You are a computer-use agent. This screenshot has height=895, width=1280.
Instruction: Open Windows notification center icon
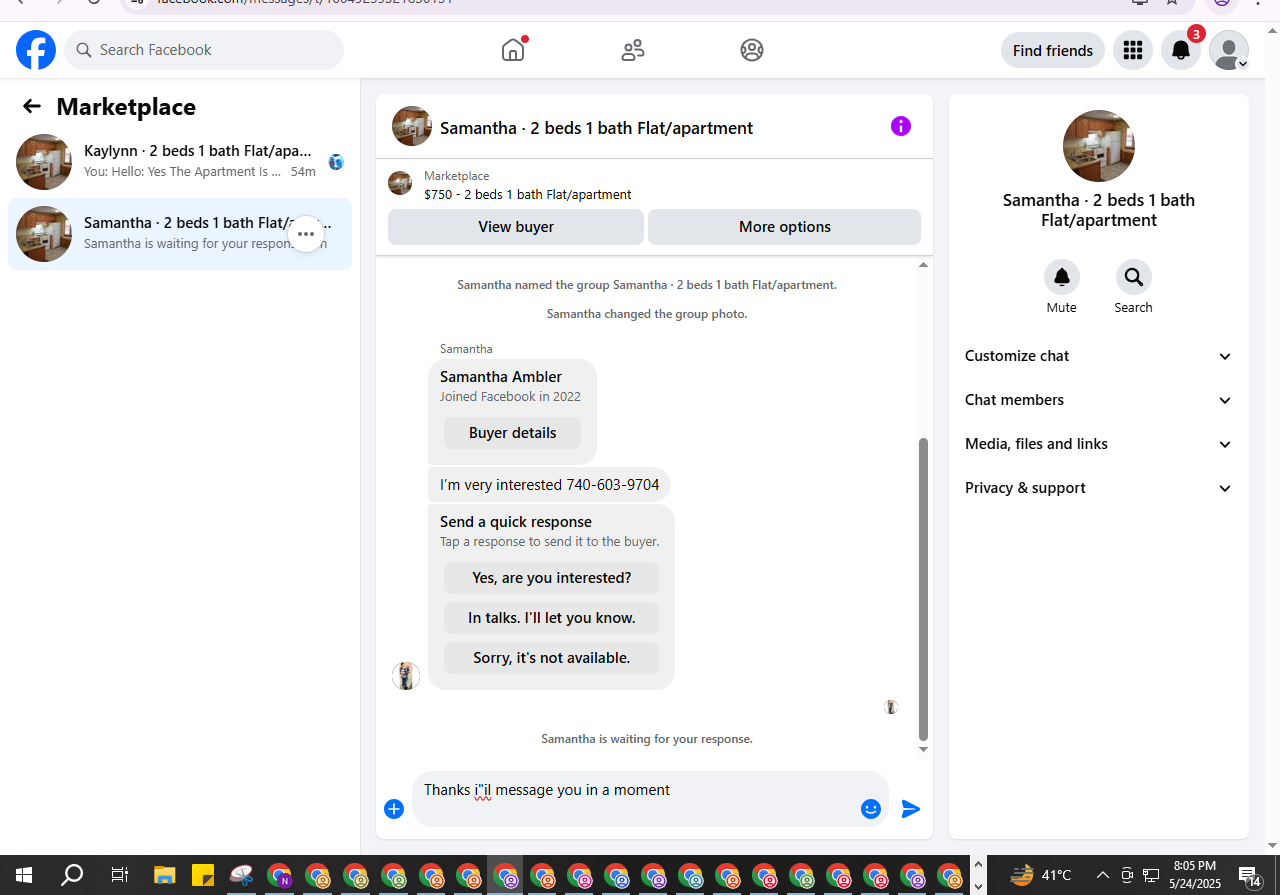click(x=1251, y=876)
